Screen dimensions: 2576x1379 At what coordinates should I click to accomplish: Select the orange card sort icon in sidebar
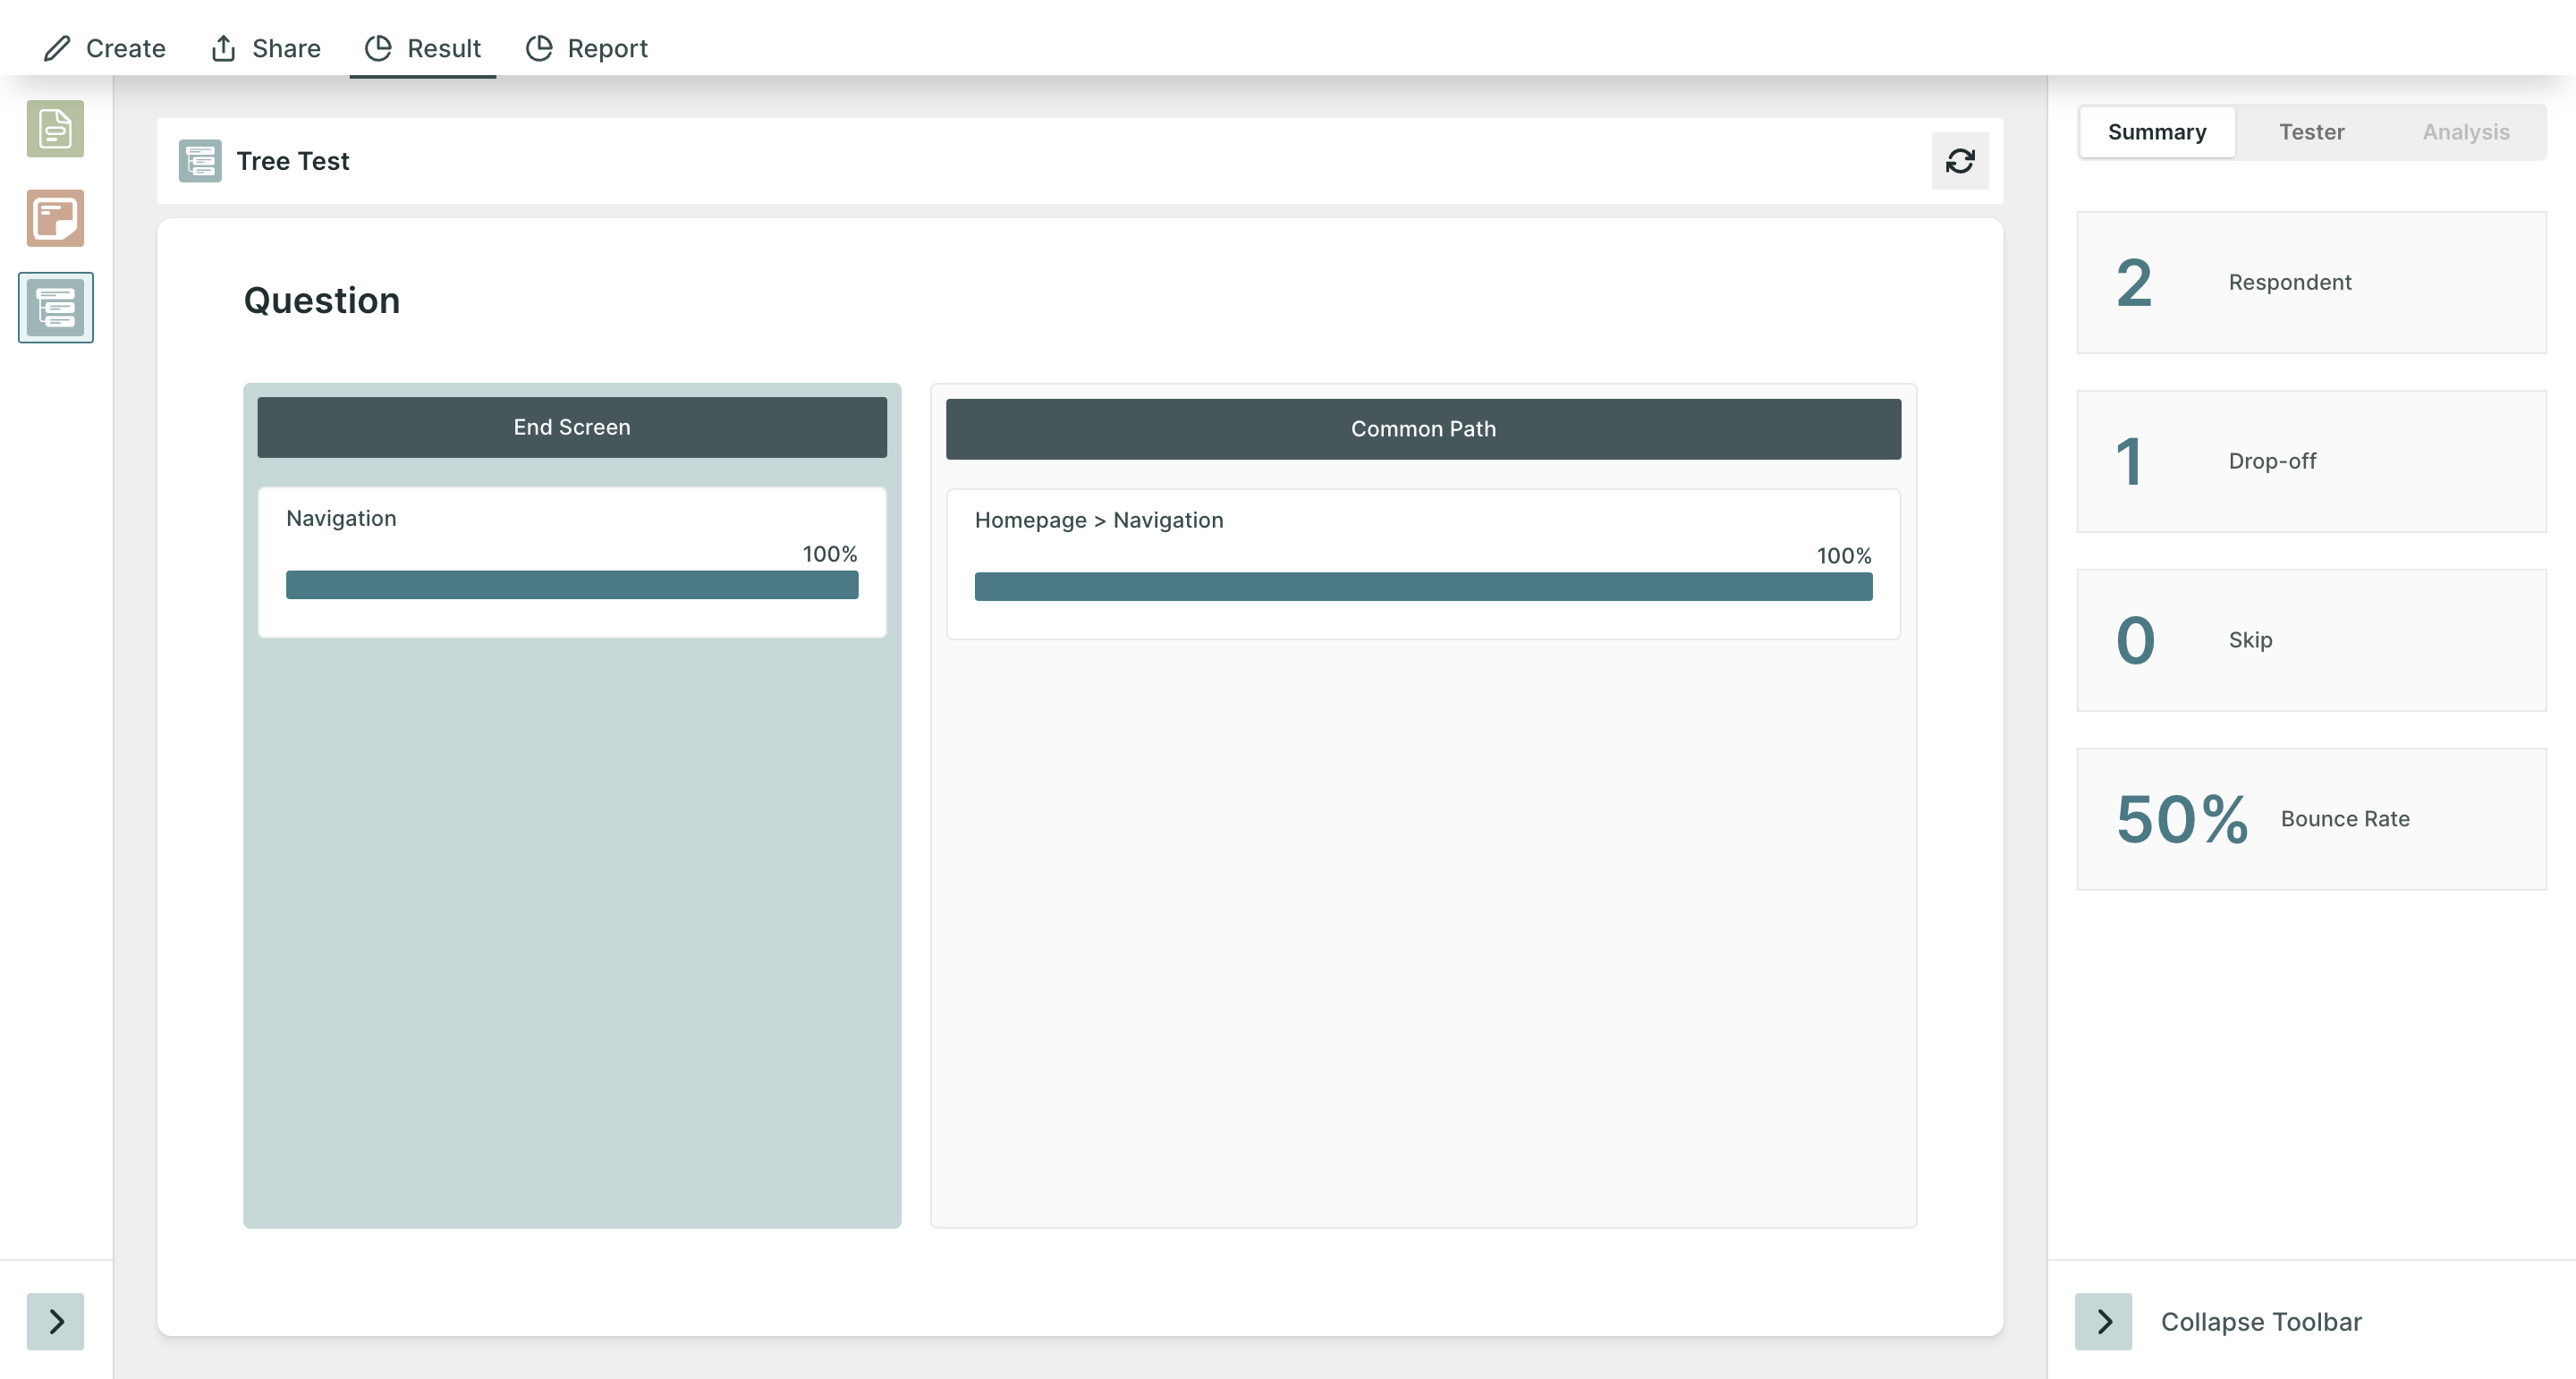(55, 218)
